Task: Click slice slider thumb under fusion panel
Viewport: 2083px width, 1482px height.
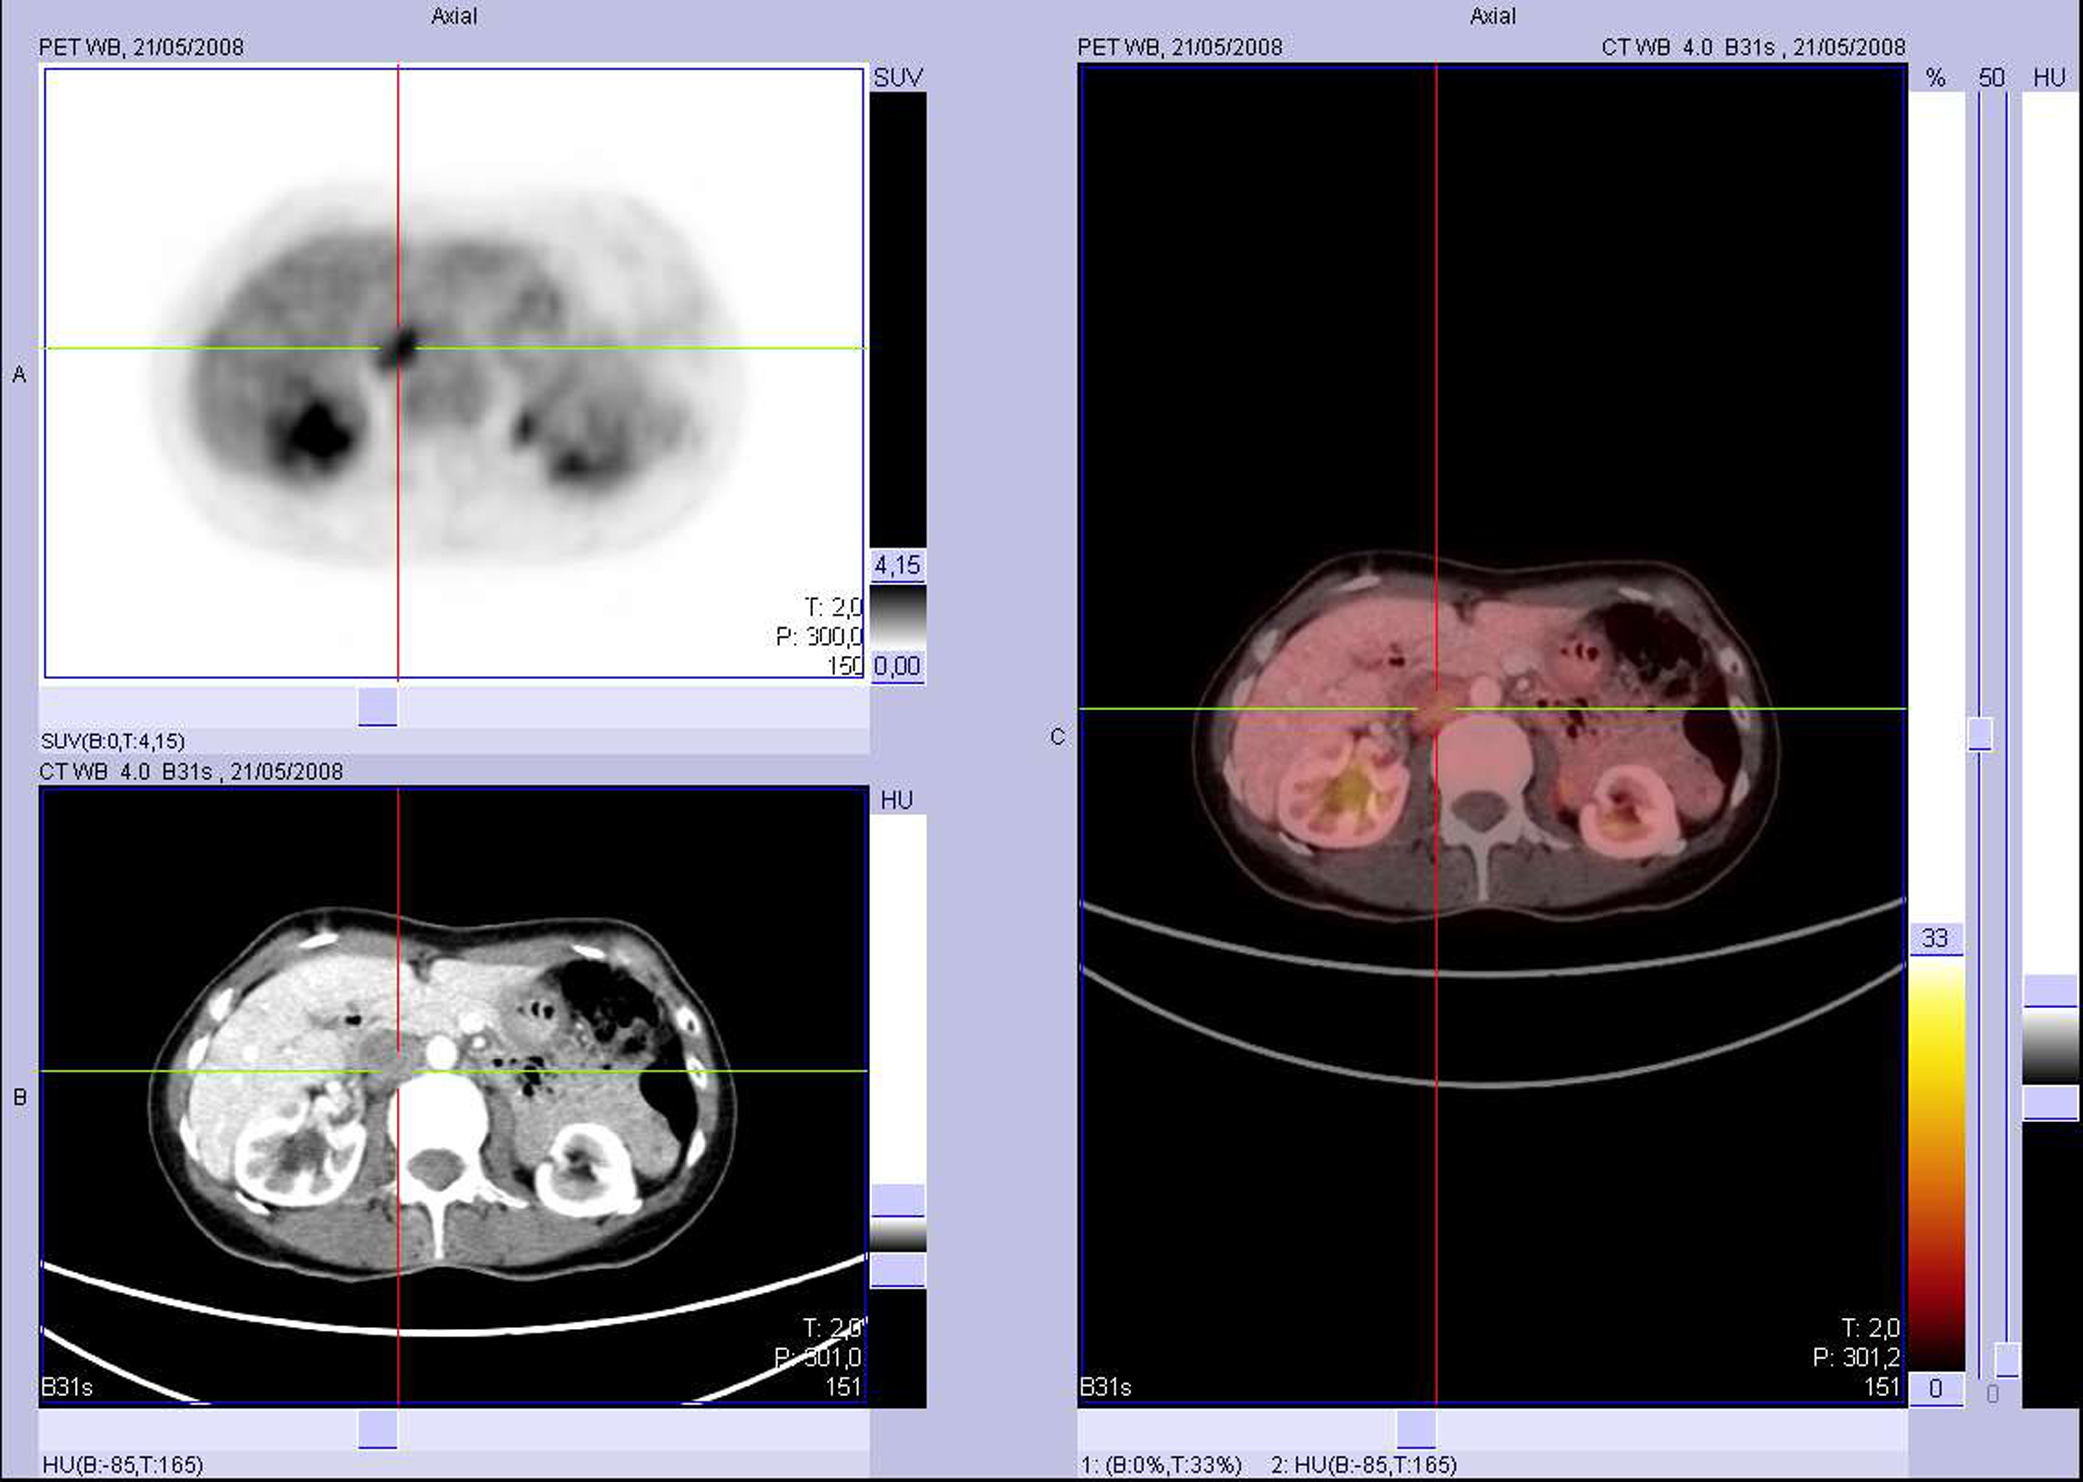Action: click(1416, 1429)
